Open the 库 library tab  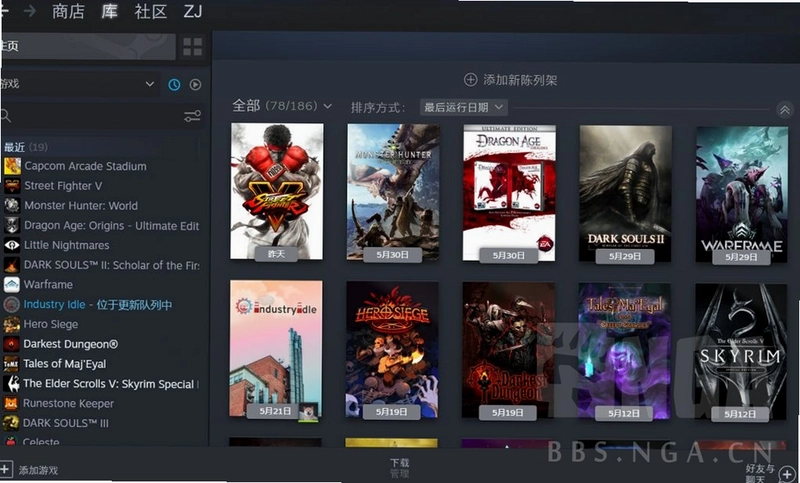[x=110, y=11]
